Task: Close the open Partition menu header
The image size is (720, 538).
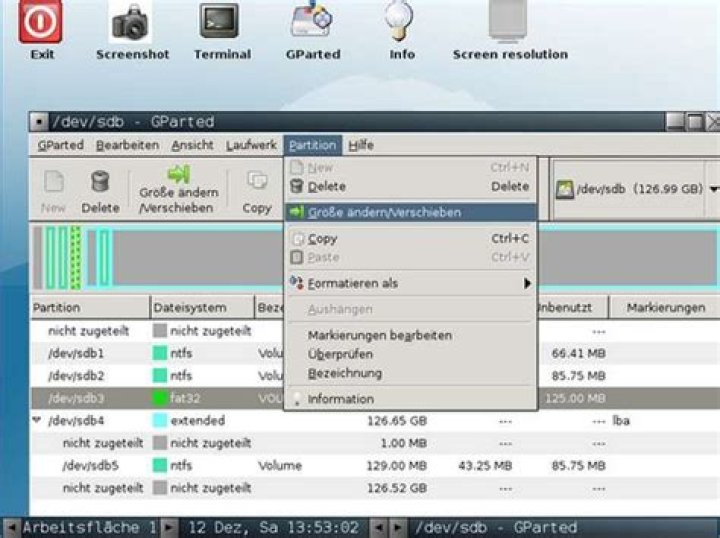Action: [x=313, y=145]
